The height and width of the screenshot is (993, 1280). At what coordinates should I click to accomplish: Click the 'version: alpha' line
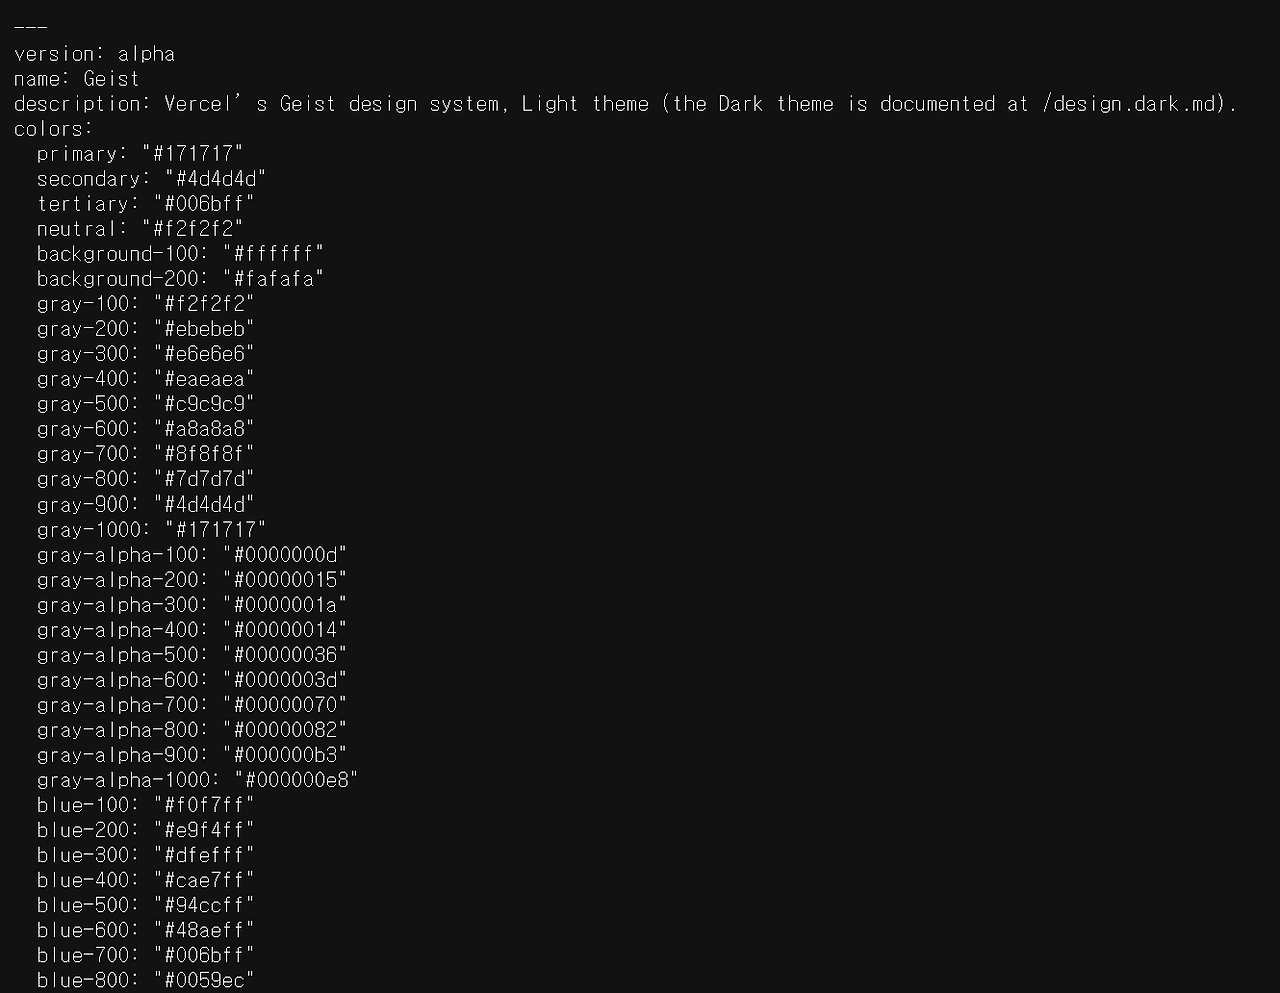click(x=94, y=54)
